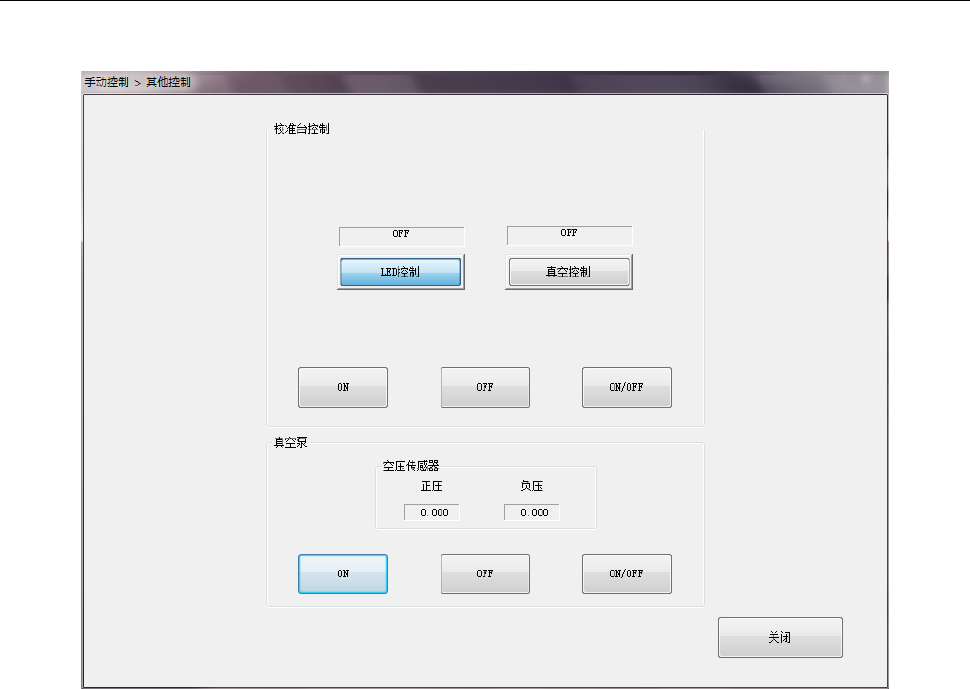Click the 校准台控制 group label
The width and height of the screenshot is (970, 689).
pos(302,129)
